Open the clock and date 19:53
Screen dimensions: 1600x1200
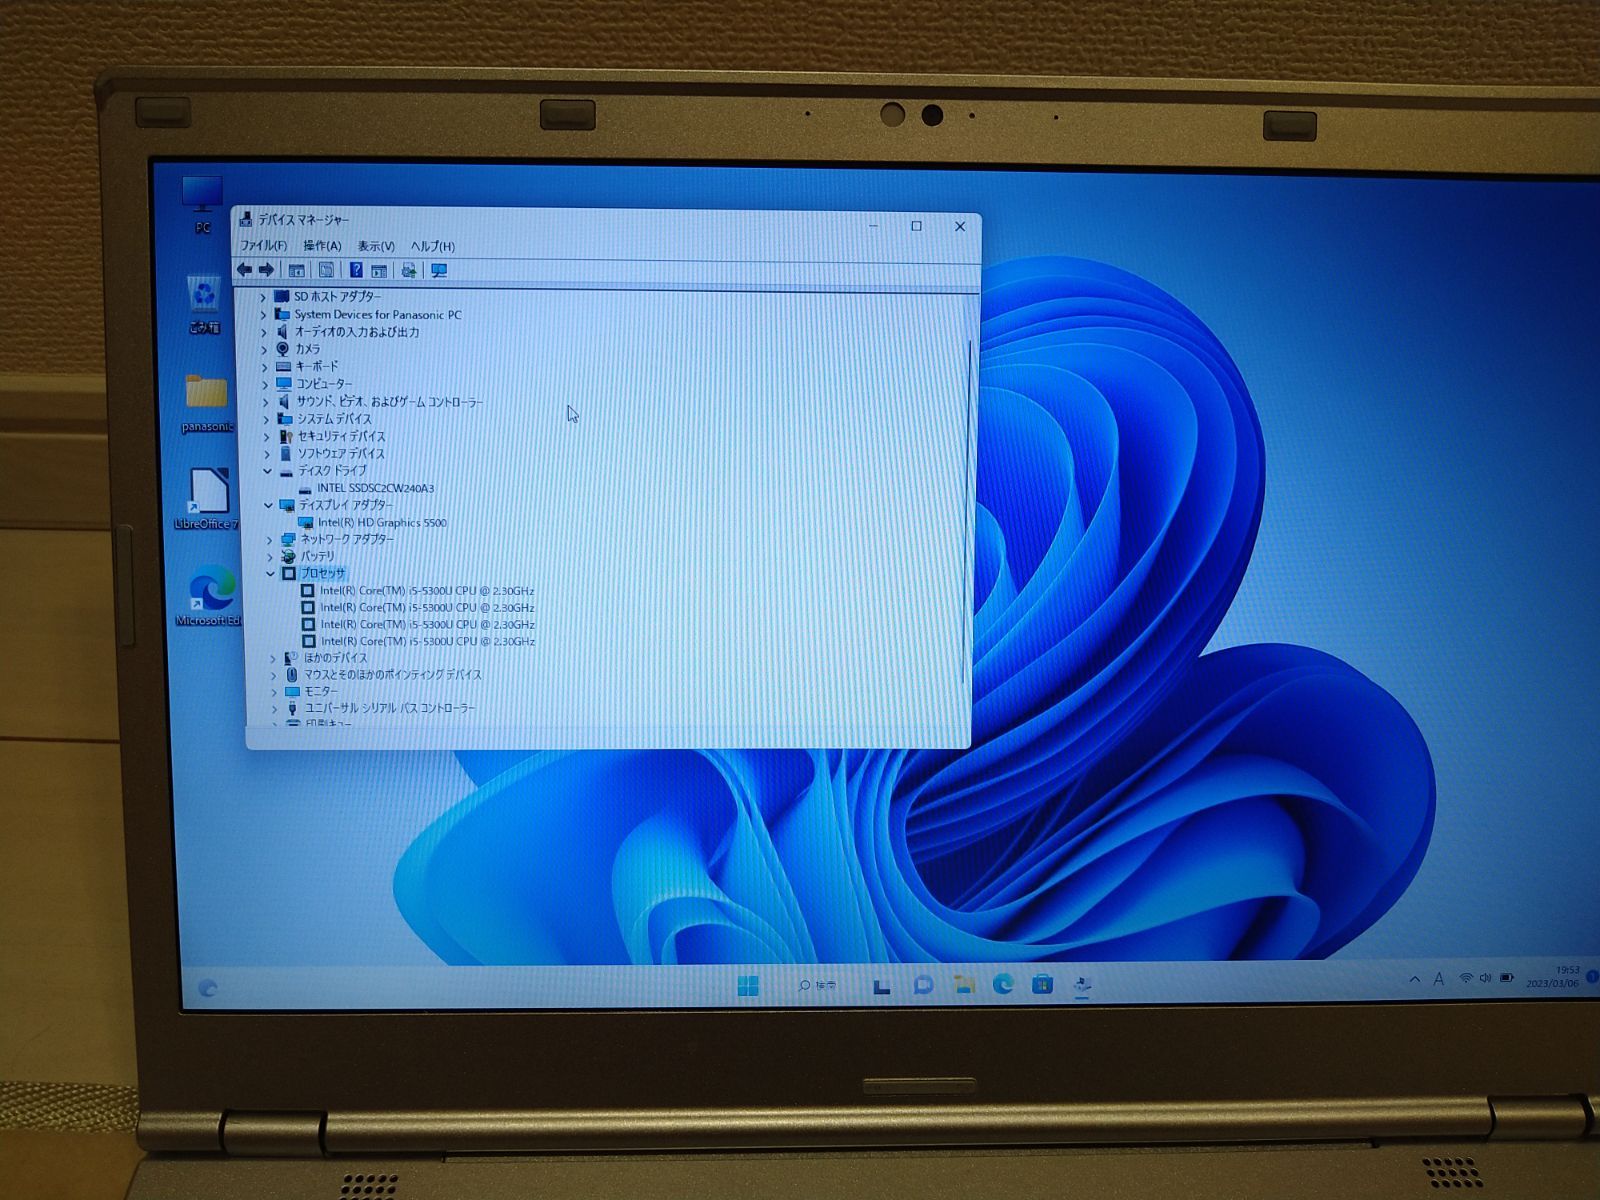click(1554, 977)
